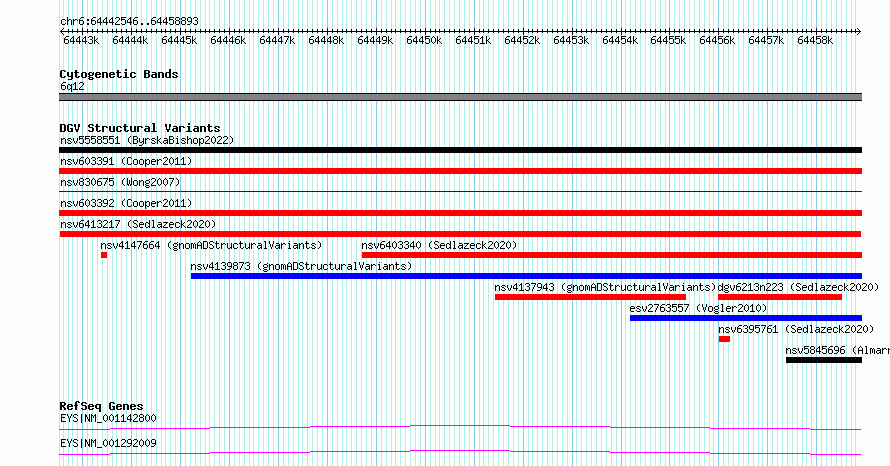Click the 64456k ruler tick label
890x466 pixels.
717,41
